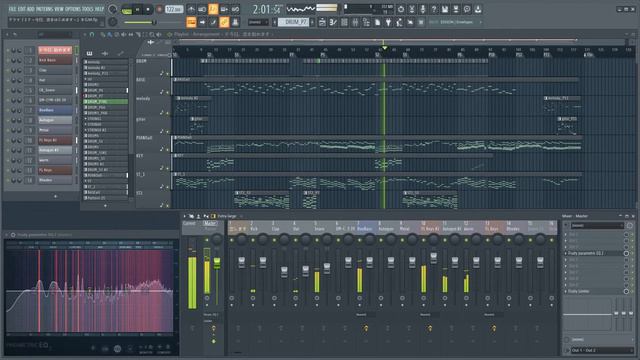640x360 pixels.
Task: Mute the BASS playlist track
Action: click(x=167, y=92)
